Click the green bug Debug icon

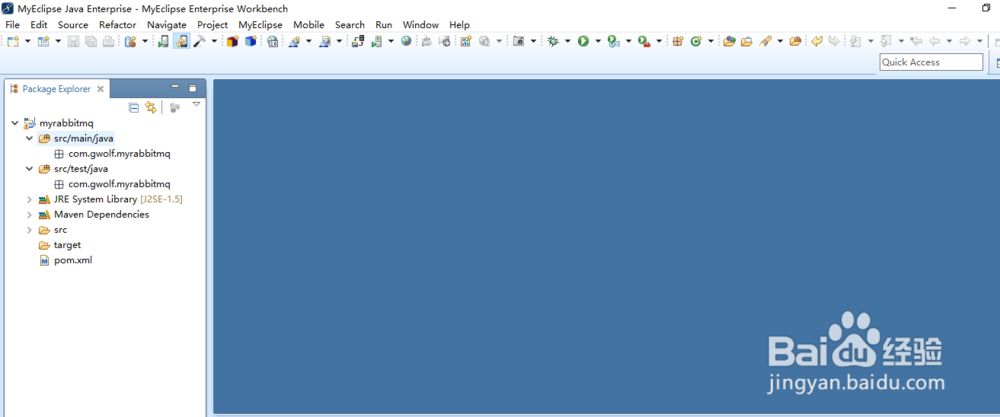coord(552,41)
